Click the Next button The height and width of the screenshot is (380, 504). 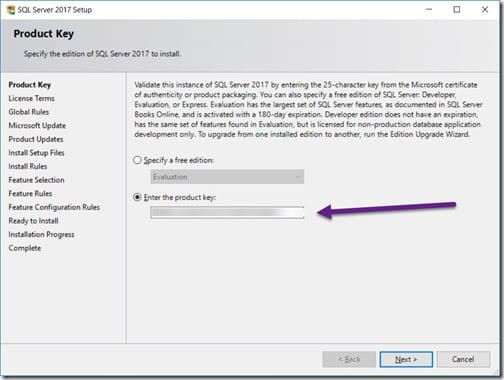click(406, 359)
